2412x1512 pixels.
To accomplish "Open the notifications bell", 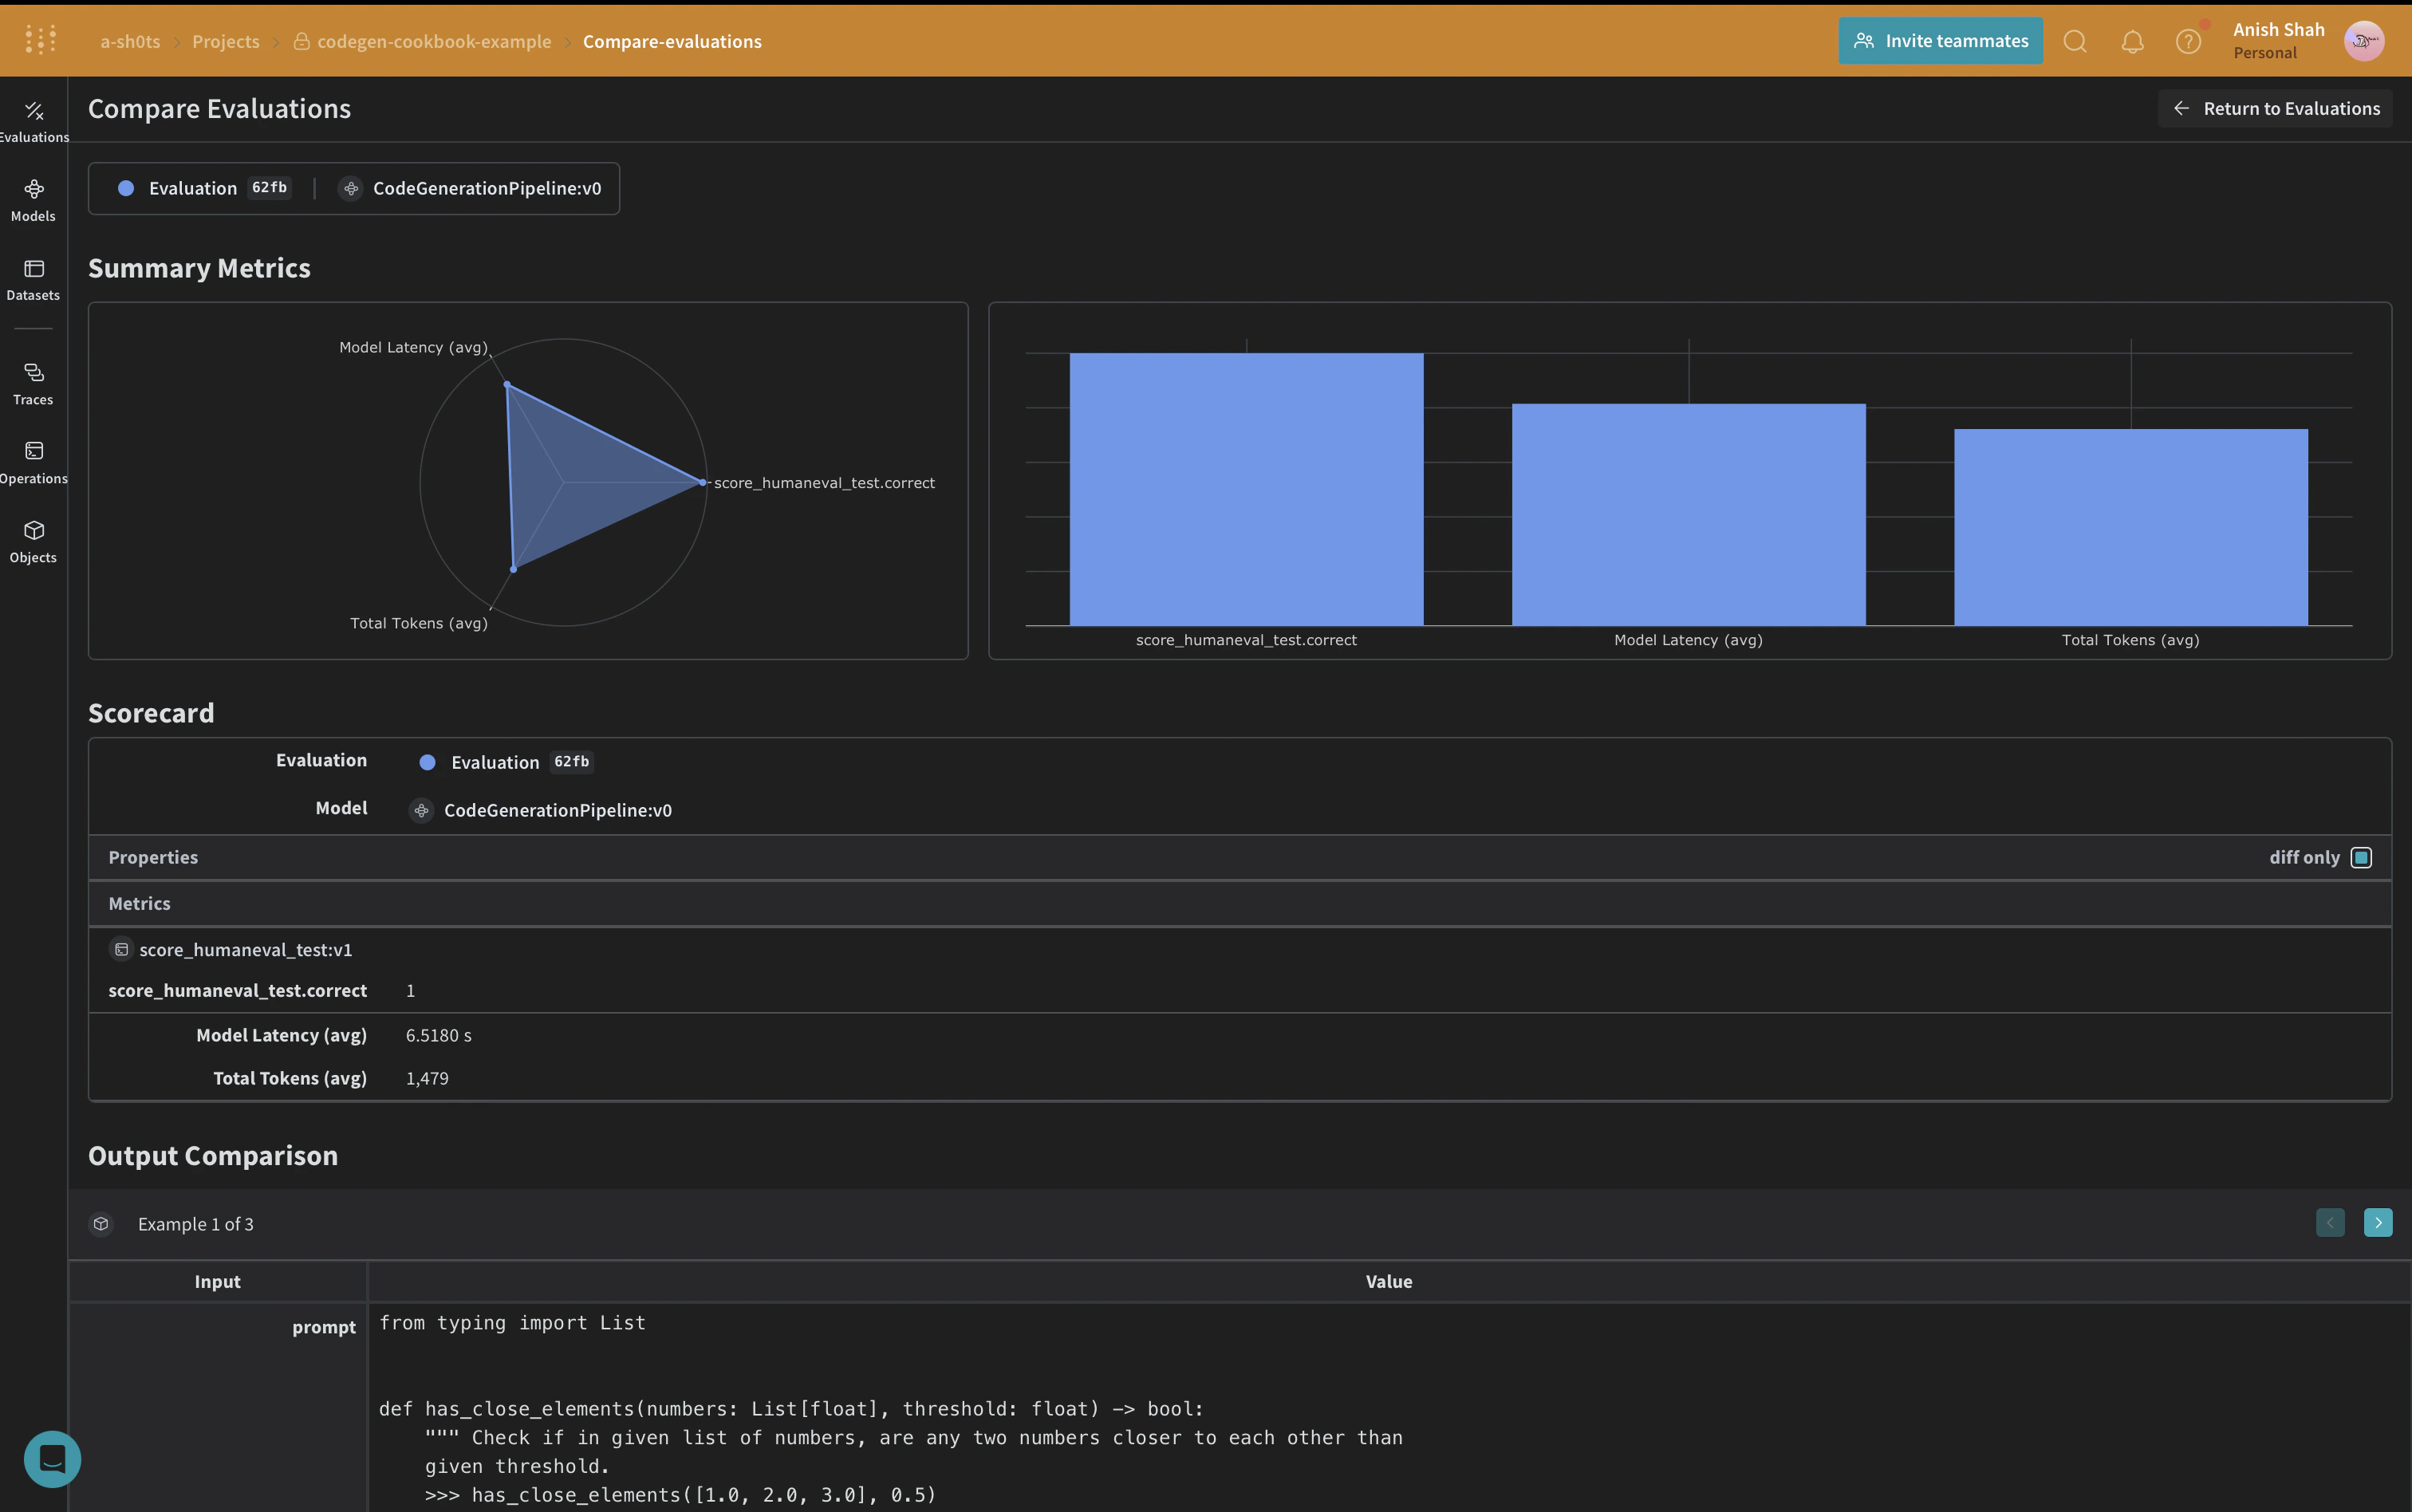I will pos(2132,41).
